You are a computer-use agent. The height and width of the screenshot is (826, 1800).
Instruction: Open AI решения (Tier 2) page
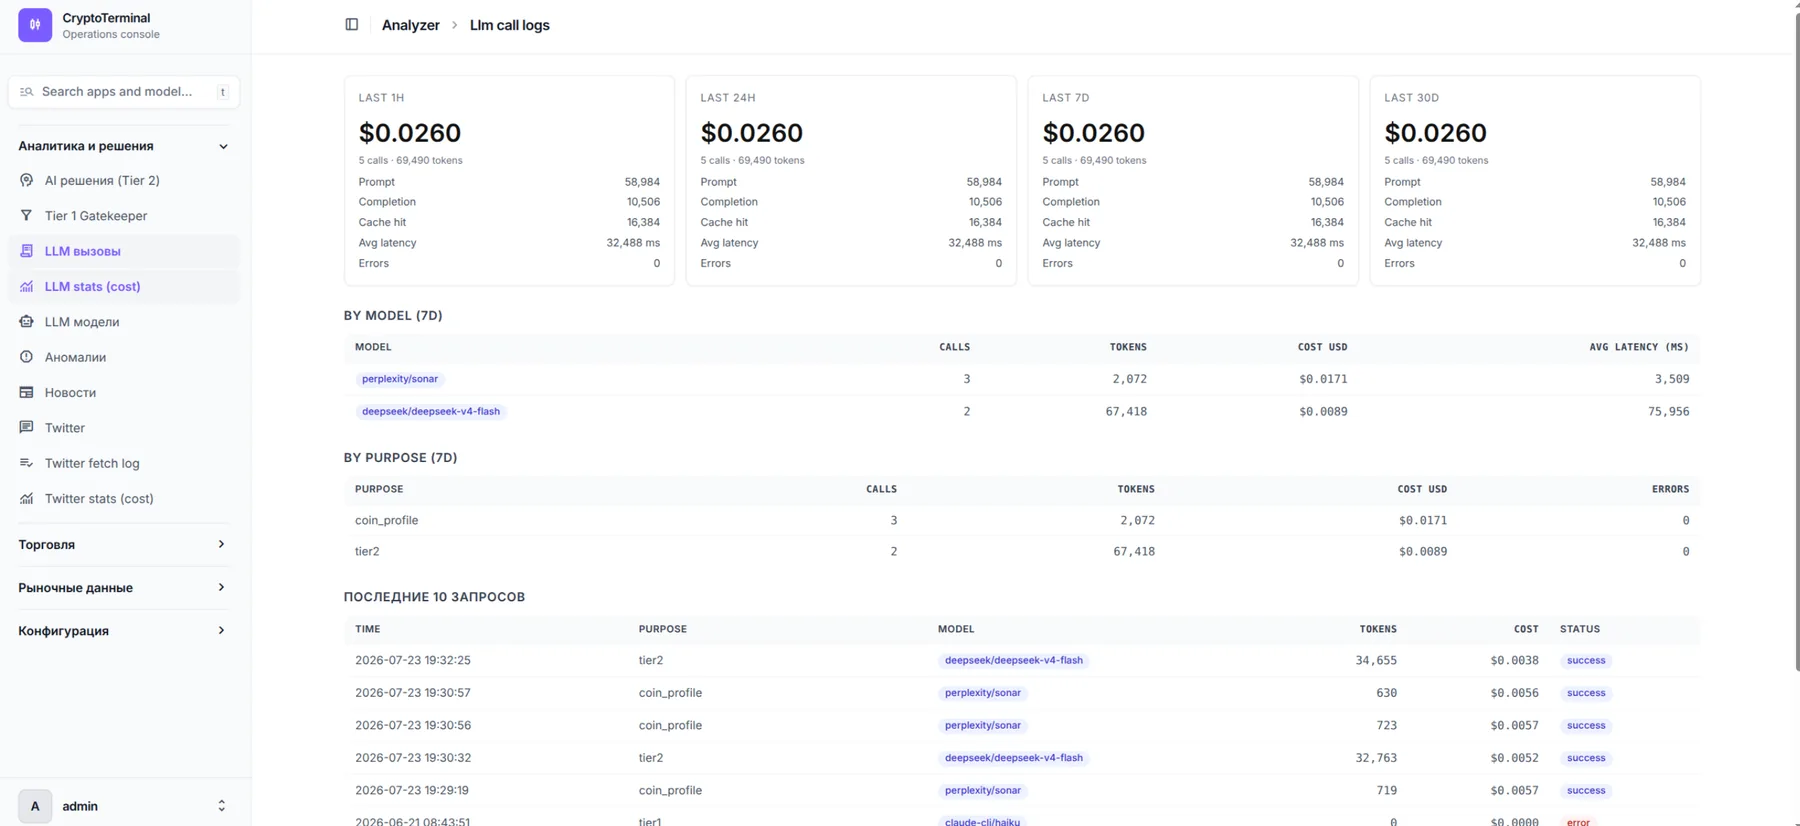tap(124, 181)
